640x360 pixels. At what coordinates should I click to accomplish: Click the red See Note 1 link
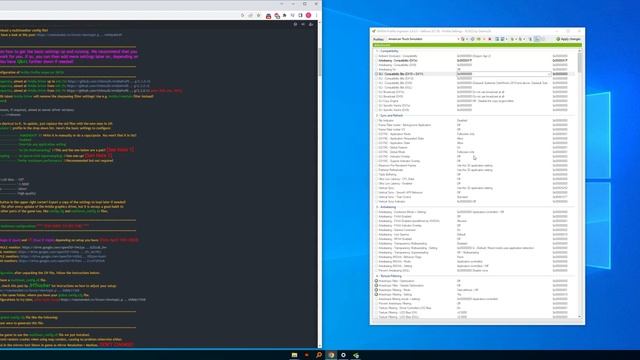tap(120, 150)
